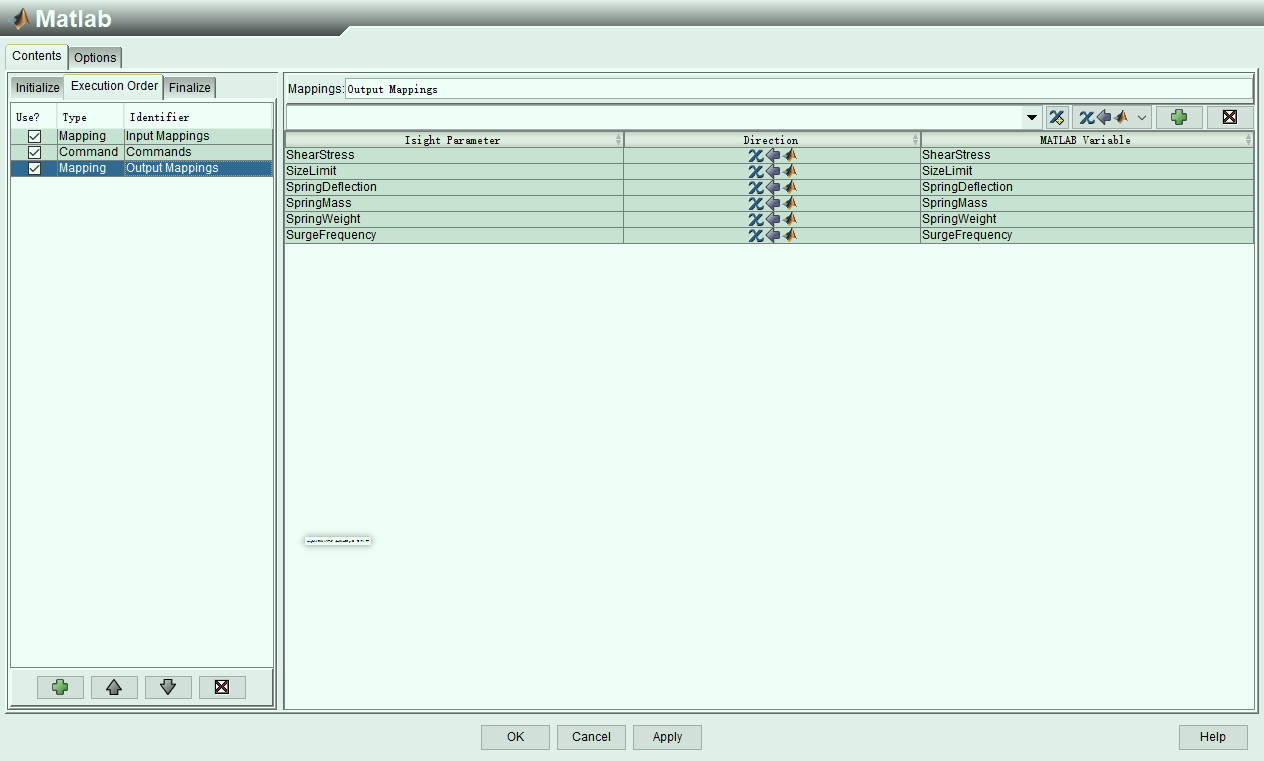
Task: Click the move-up arrow below the execution list
Action: coord(114,687)
